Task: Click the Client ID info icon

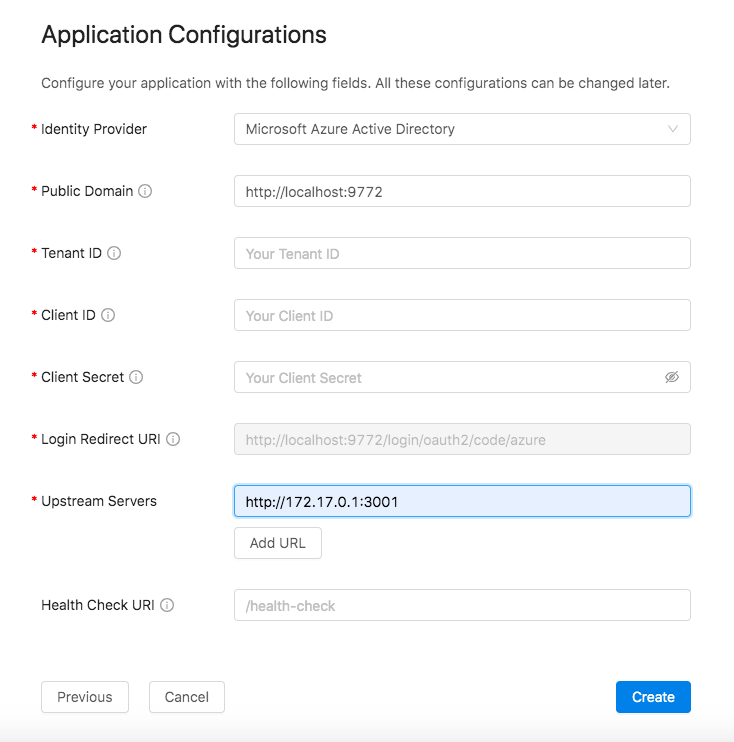Action: click(x=108, y=315)
